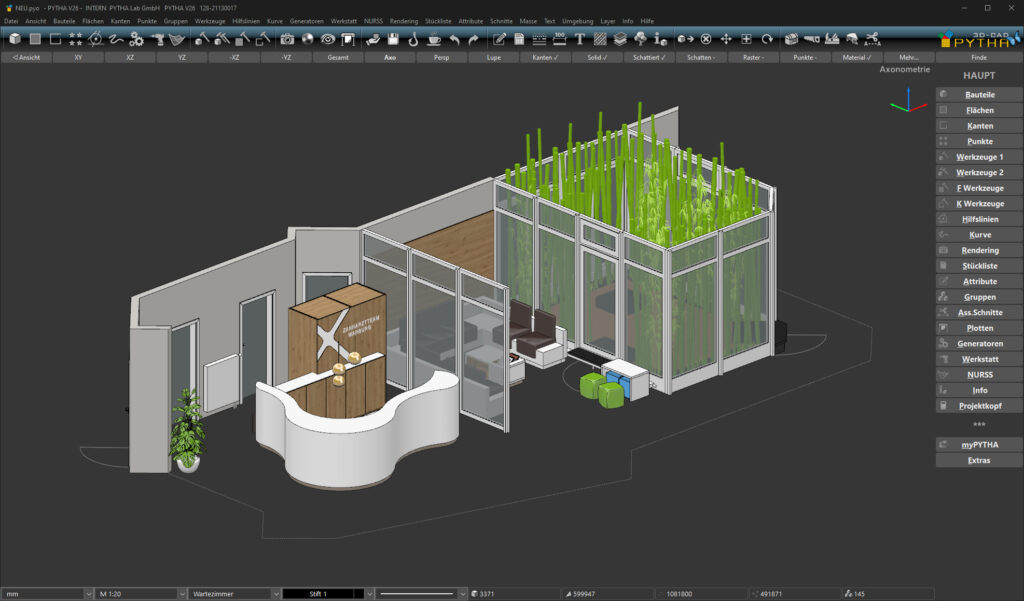
Task: Click the Rendering button in HAUPT panel
Action: point(979,250)
